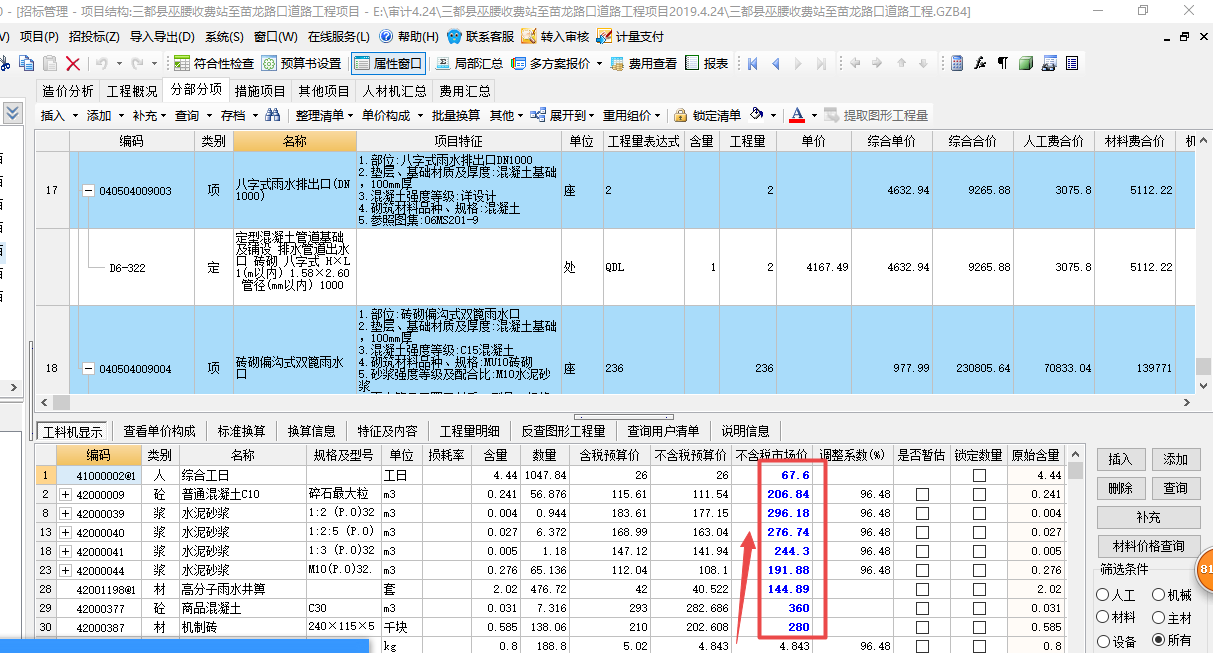This screenshot has height=653, width=1213.
Task: Click the 材料价格查询 button
Action: coord(1148,546)
